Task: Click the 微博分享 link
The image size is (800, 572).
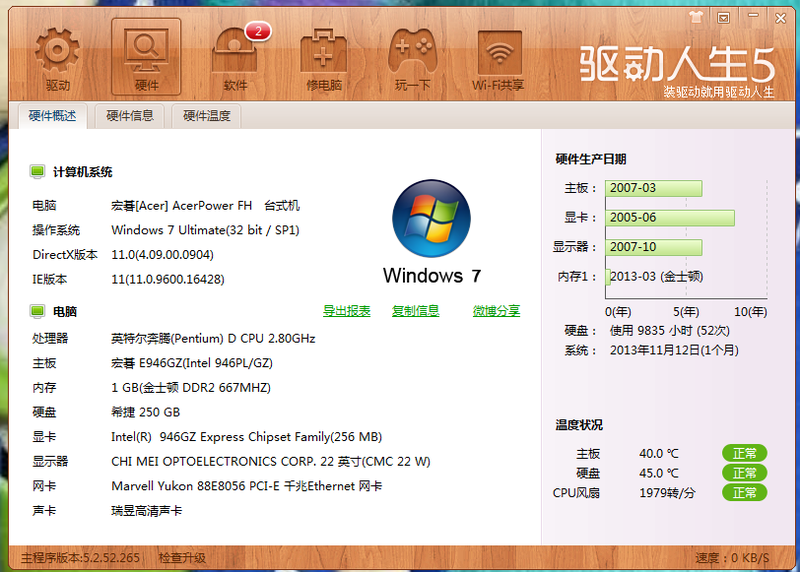Action: point(496,311)
